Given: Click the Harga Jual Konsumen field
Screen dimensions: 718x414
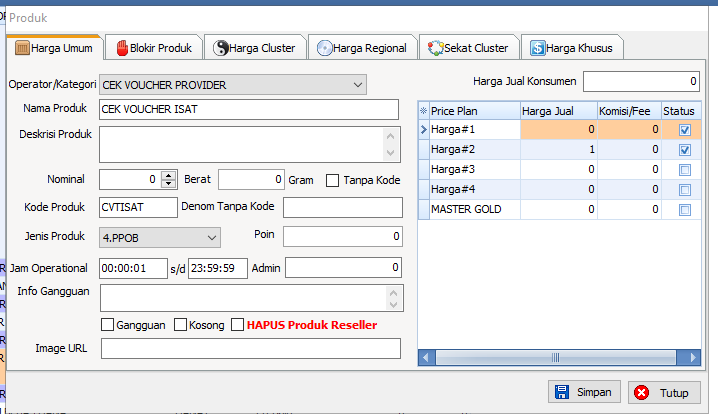Looking at the screenshot, I should (x=641, y=82).
